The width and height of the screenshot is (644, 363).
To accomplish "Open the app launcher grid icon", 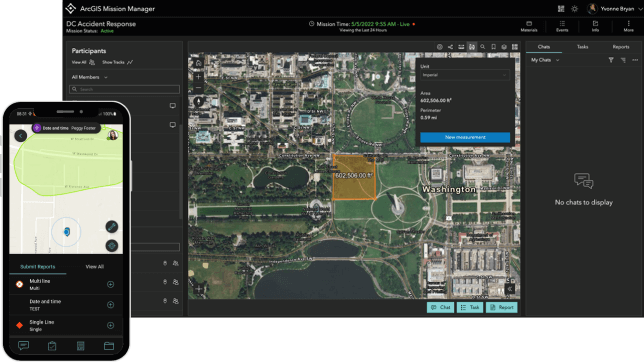I will (561, 9).
